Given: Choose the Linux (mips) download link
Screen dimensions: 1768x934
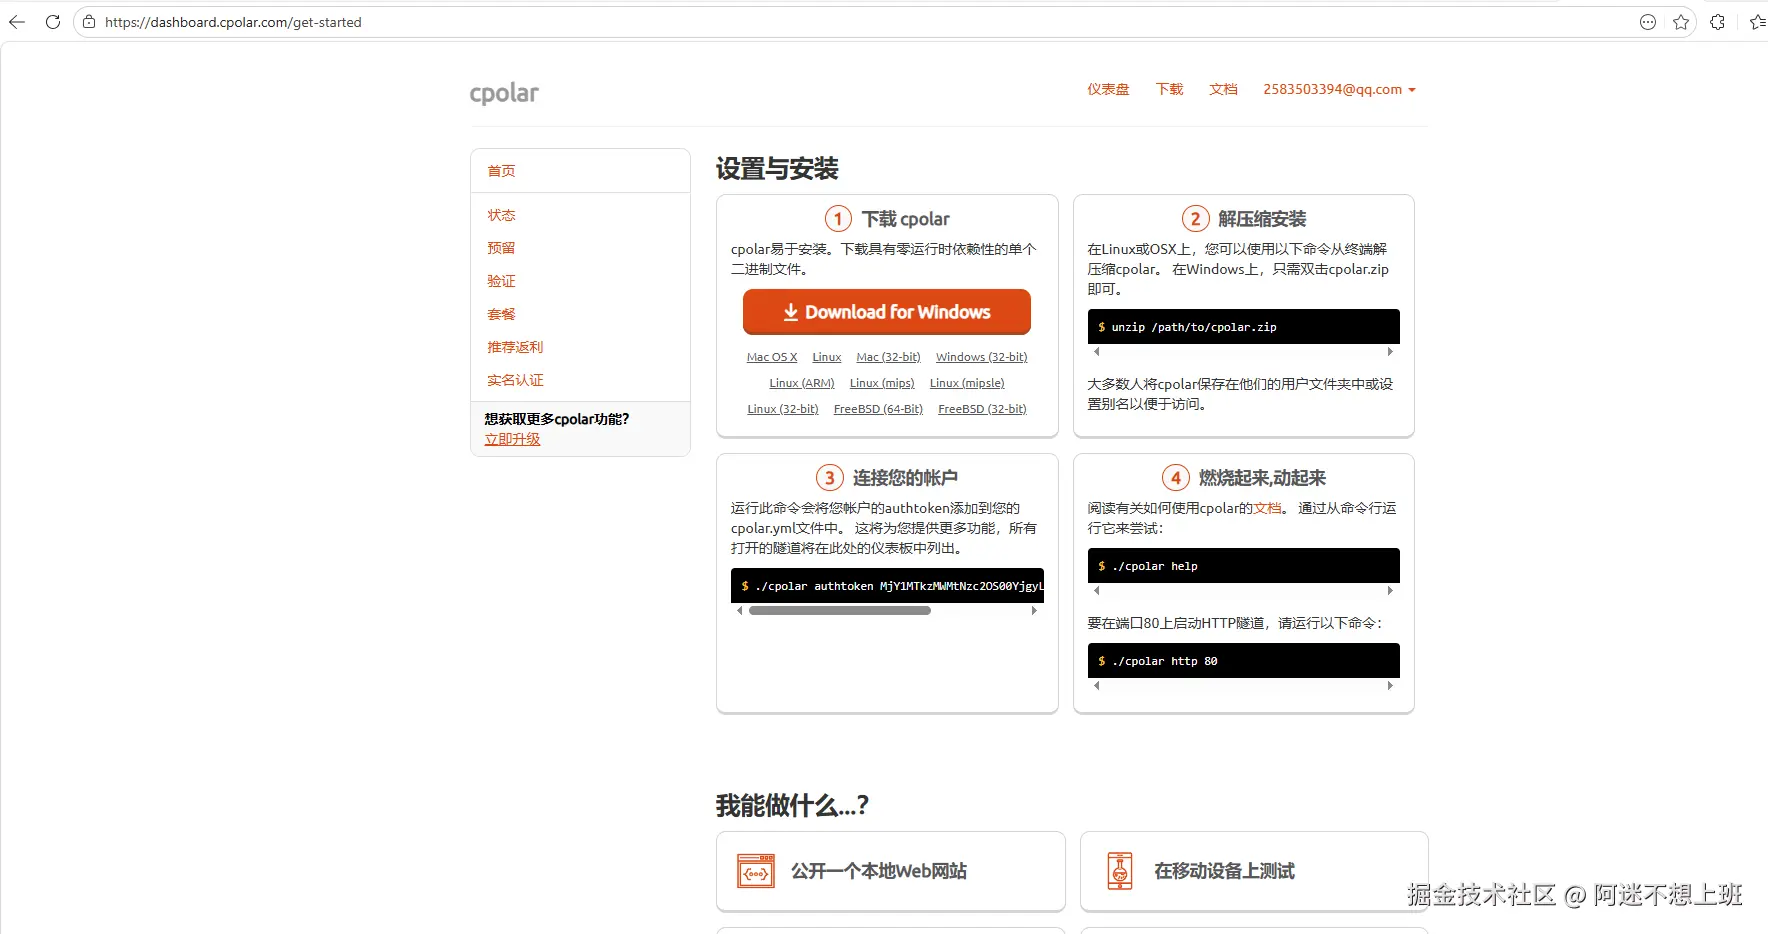Looking at the screenshot, I should coord(882,383).
